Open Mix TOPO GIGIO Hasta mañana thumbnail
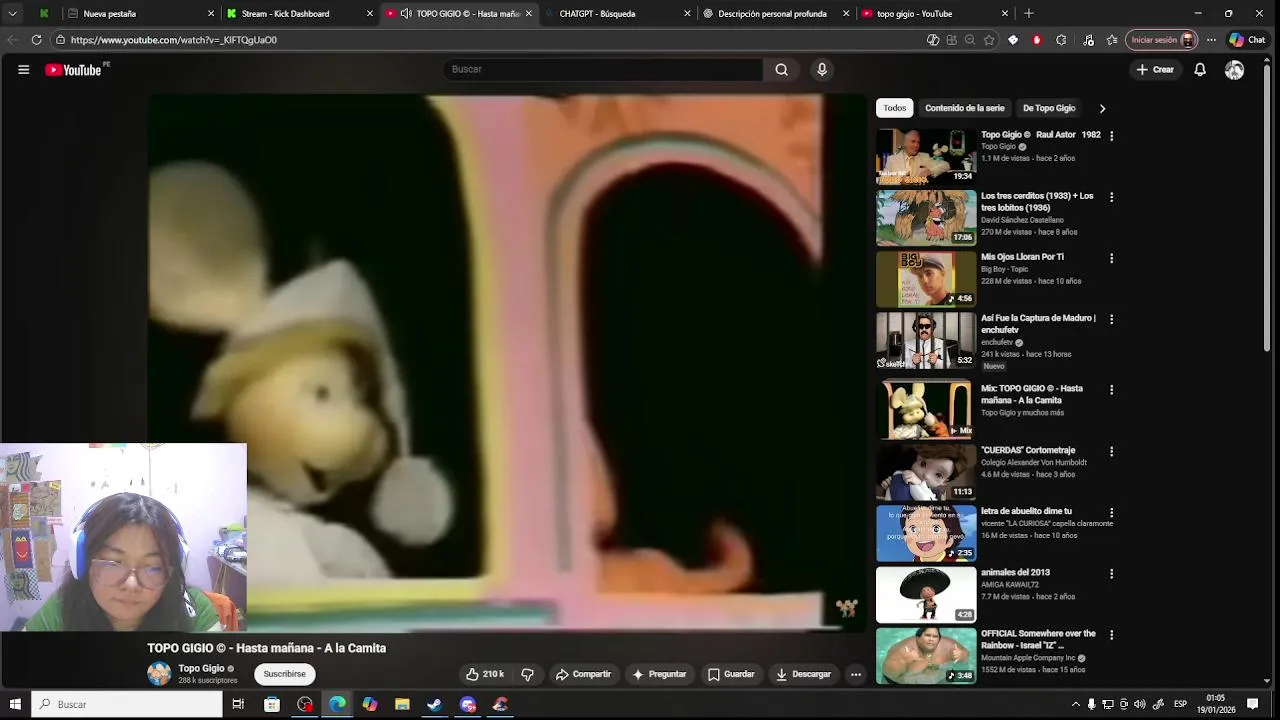The height and width of the screenshot is (720, 1280). click(x=926, y=410)
